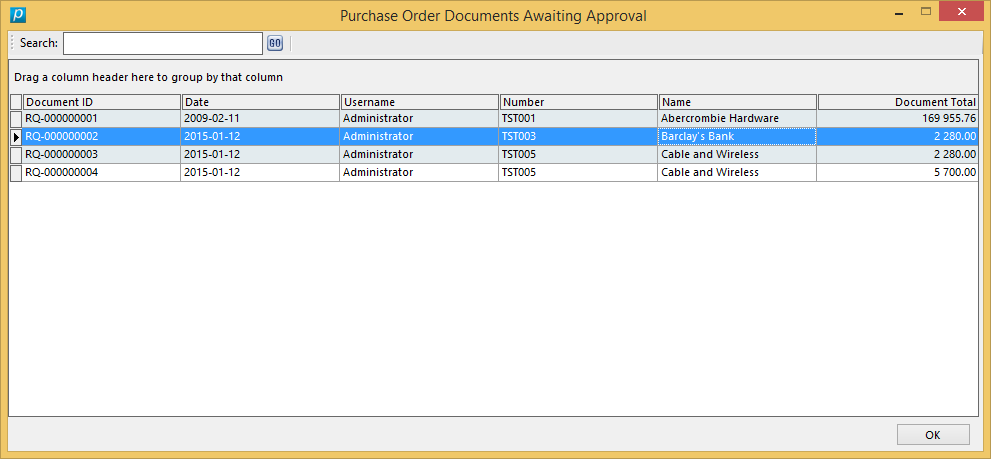This screenshot has height=459, width=991.
Task: Sort by Document Total column header
Action: [897, 102]
